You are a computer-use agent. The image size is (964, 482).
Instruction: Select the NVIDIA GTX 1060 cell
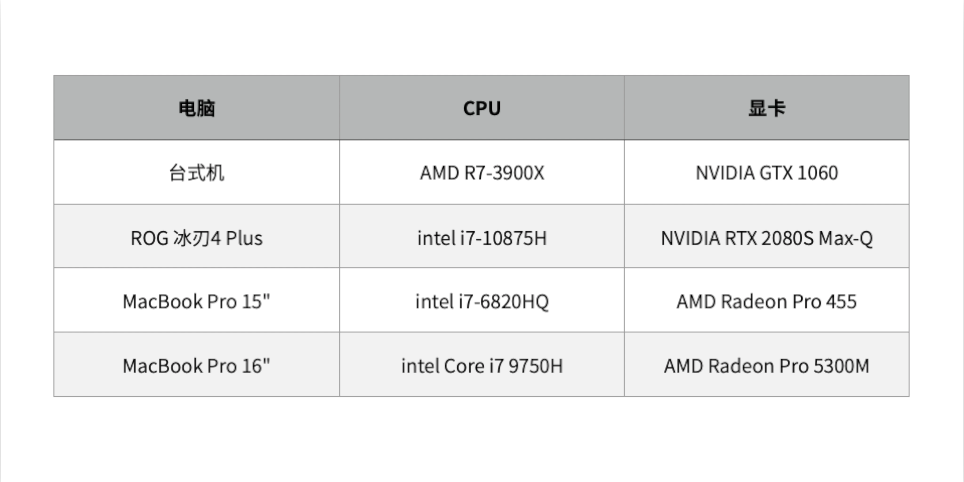[x=766, y=173]
